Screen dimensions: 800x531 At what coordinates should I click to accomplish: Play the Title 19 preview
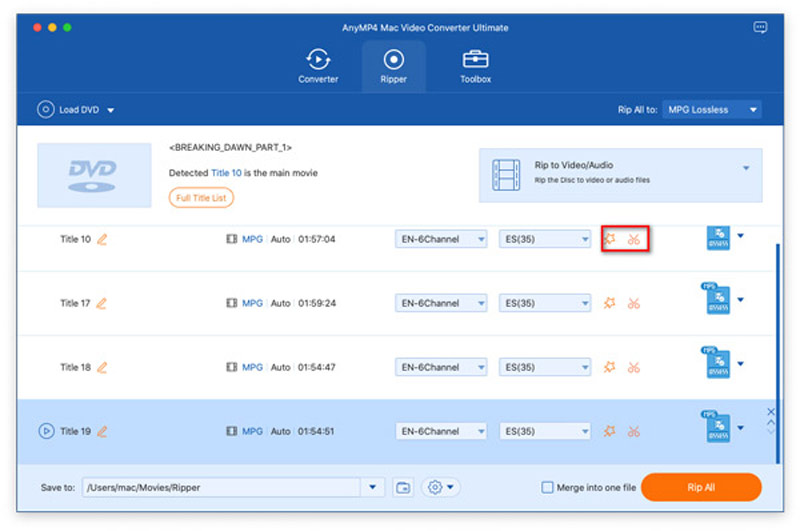pyautogui.click(x=46, y=431)
